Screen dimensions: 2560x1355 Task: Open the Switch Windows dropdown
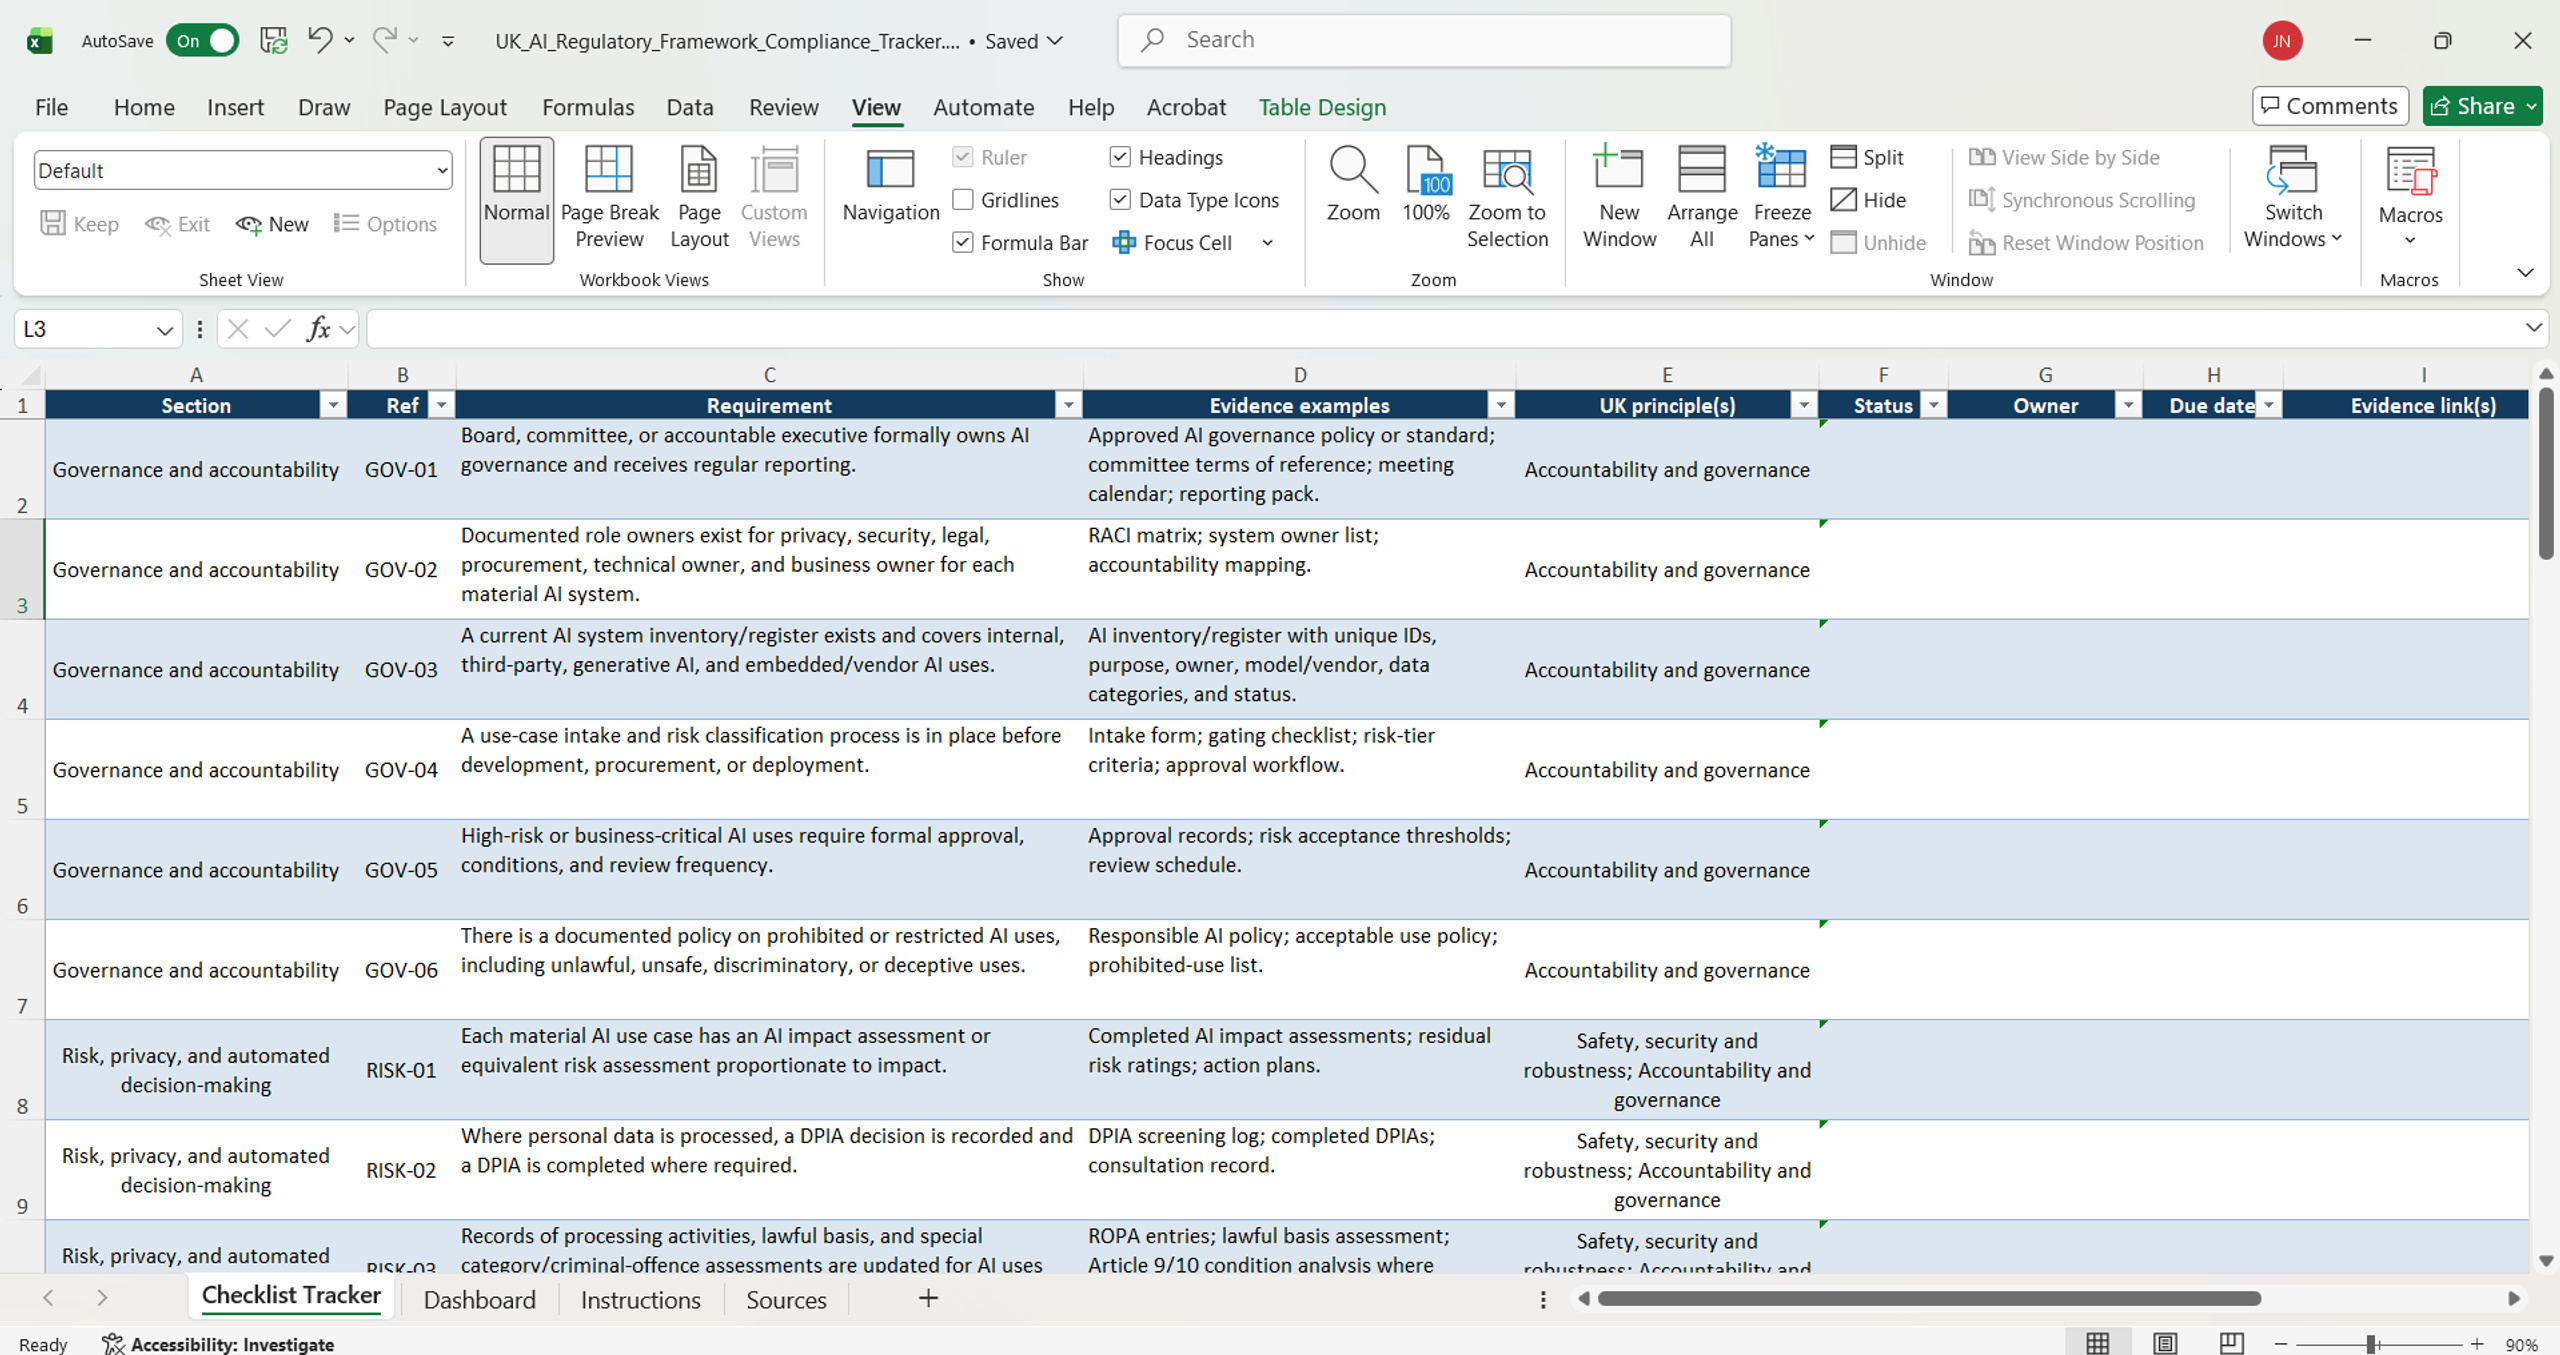point(2293,199)
